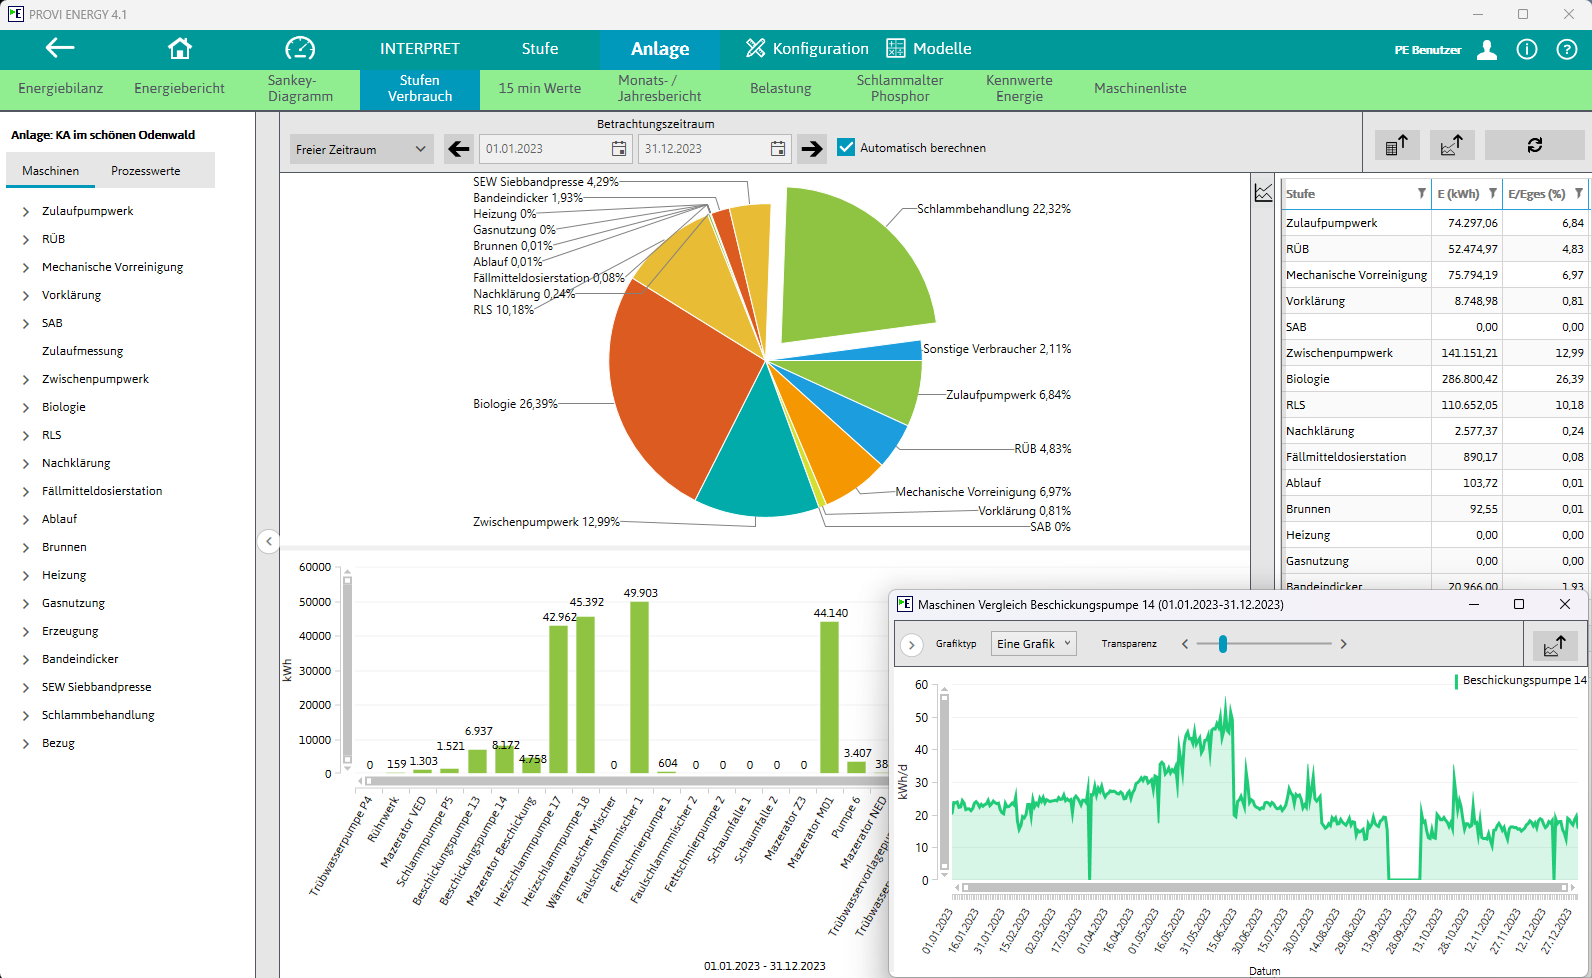Switch to the Prozesswerte tab
Image resolution: width=1592 pixels, height=978 pixels.
click(146, 171)
